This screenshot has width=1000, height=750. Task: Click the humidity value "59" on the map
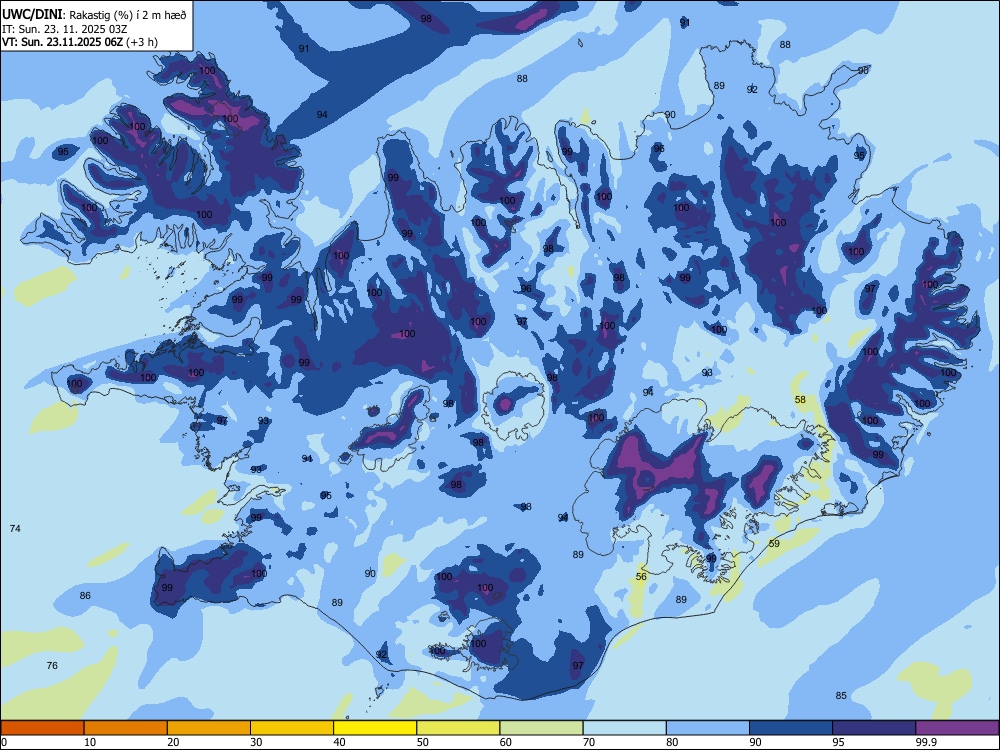(774, 544)
